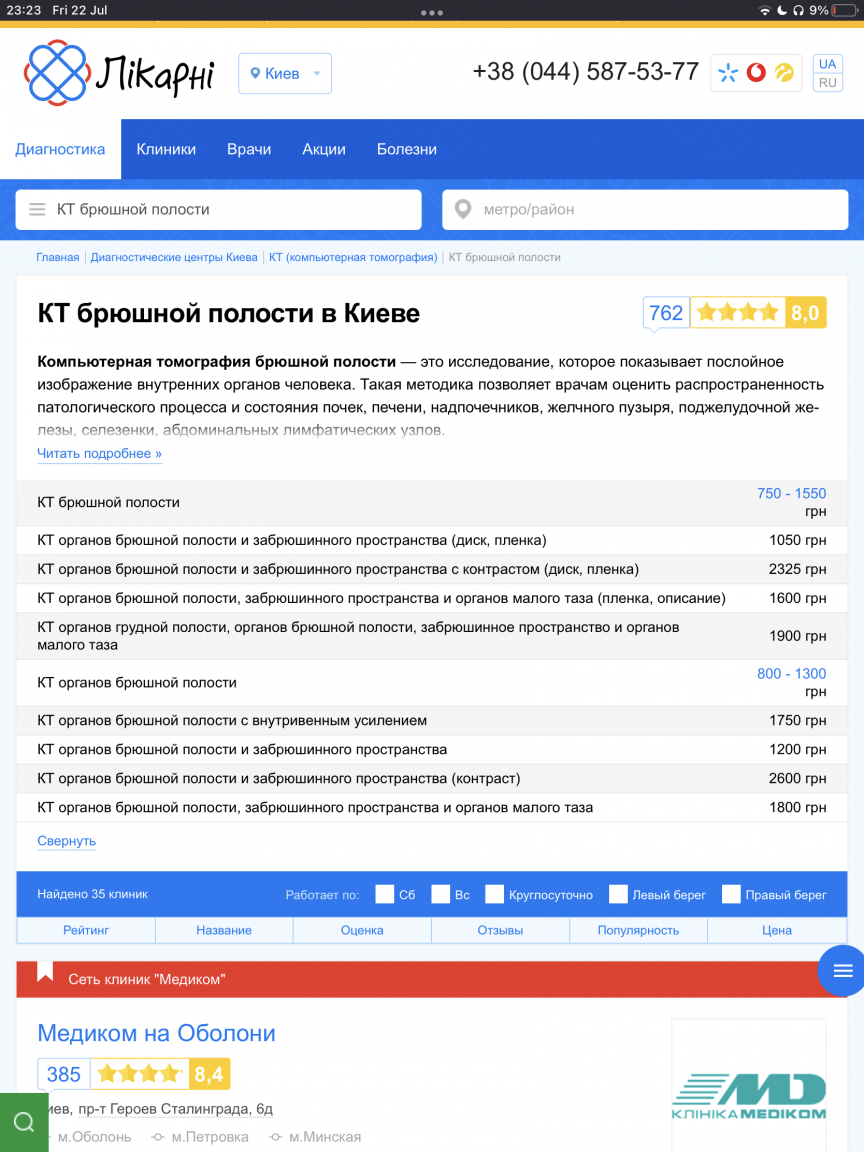Click the red bookmark ribbon icon

click(x=45, y=972)
